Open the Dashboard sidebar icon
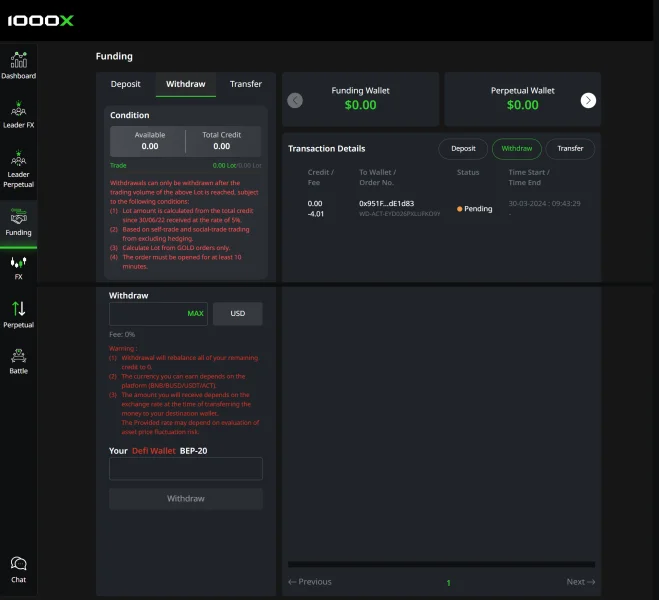 18,64
